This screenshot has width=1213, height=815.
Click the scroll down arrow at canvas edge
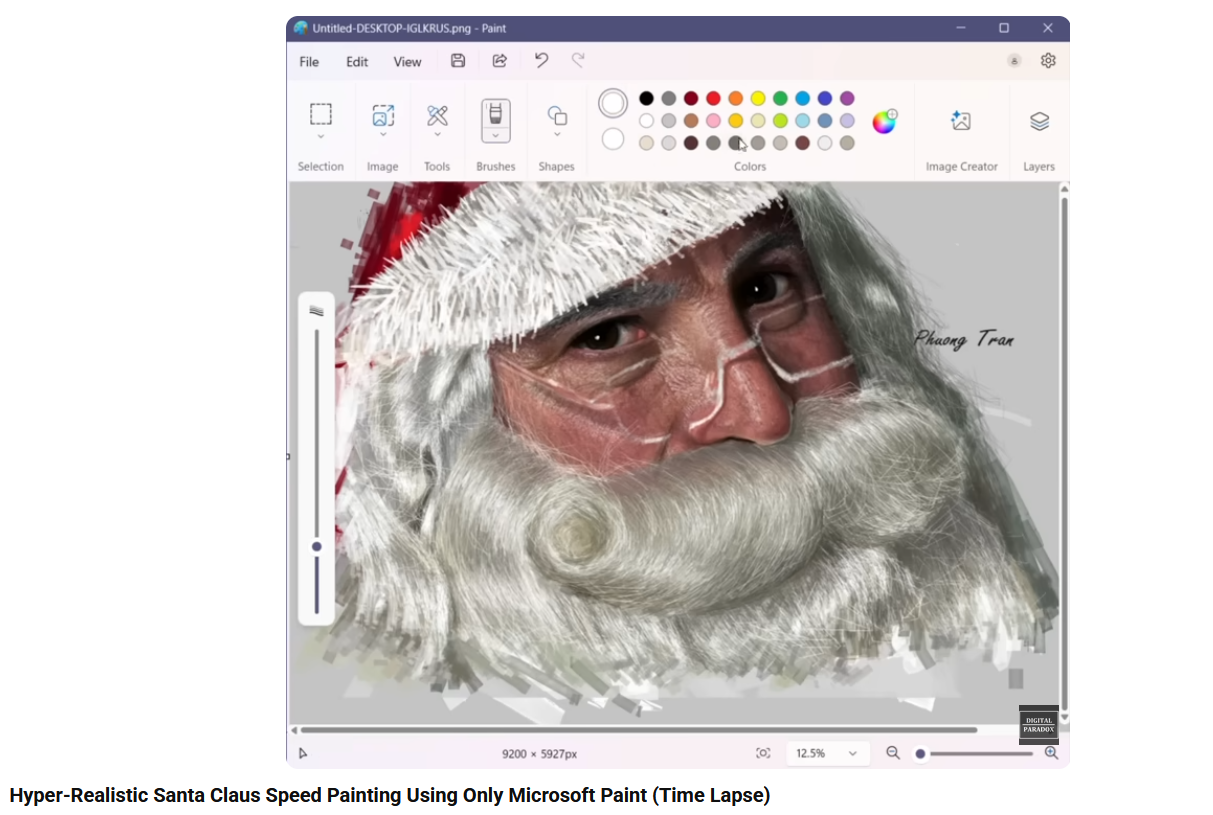[x=1064, y=718]
